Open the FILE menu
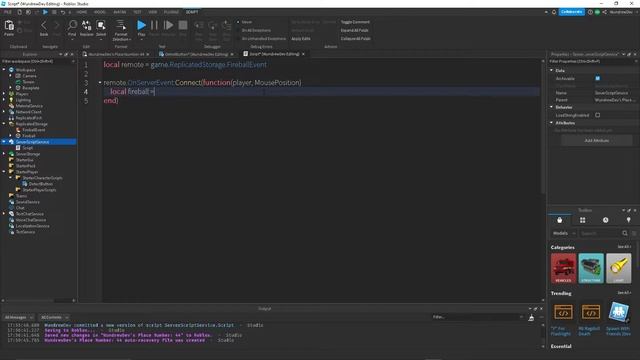This screenshot has height=360, width=640. [x=7, y=12]
